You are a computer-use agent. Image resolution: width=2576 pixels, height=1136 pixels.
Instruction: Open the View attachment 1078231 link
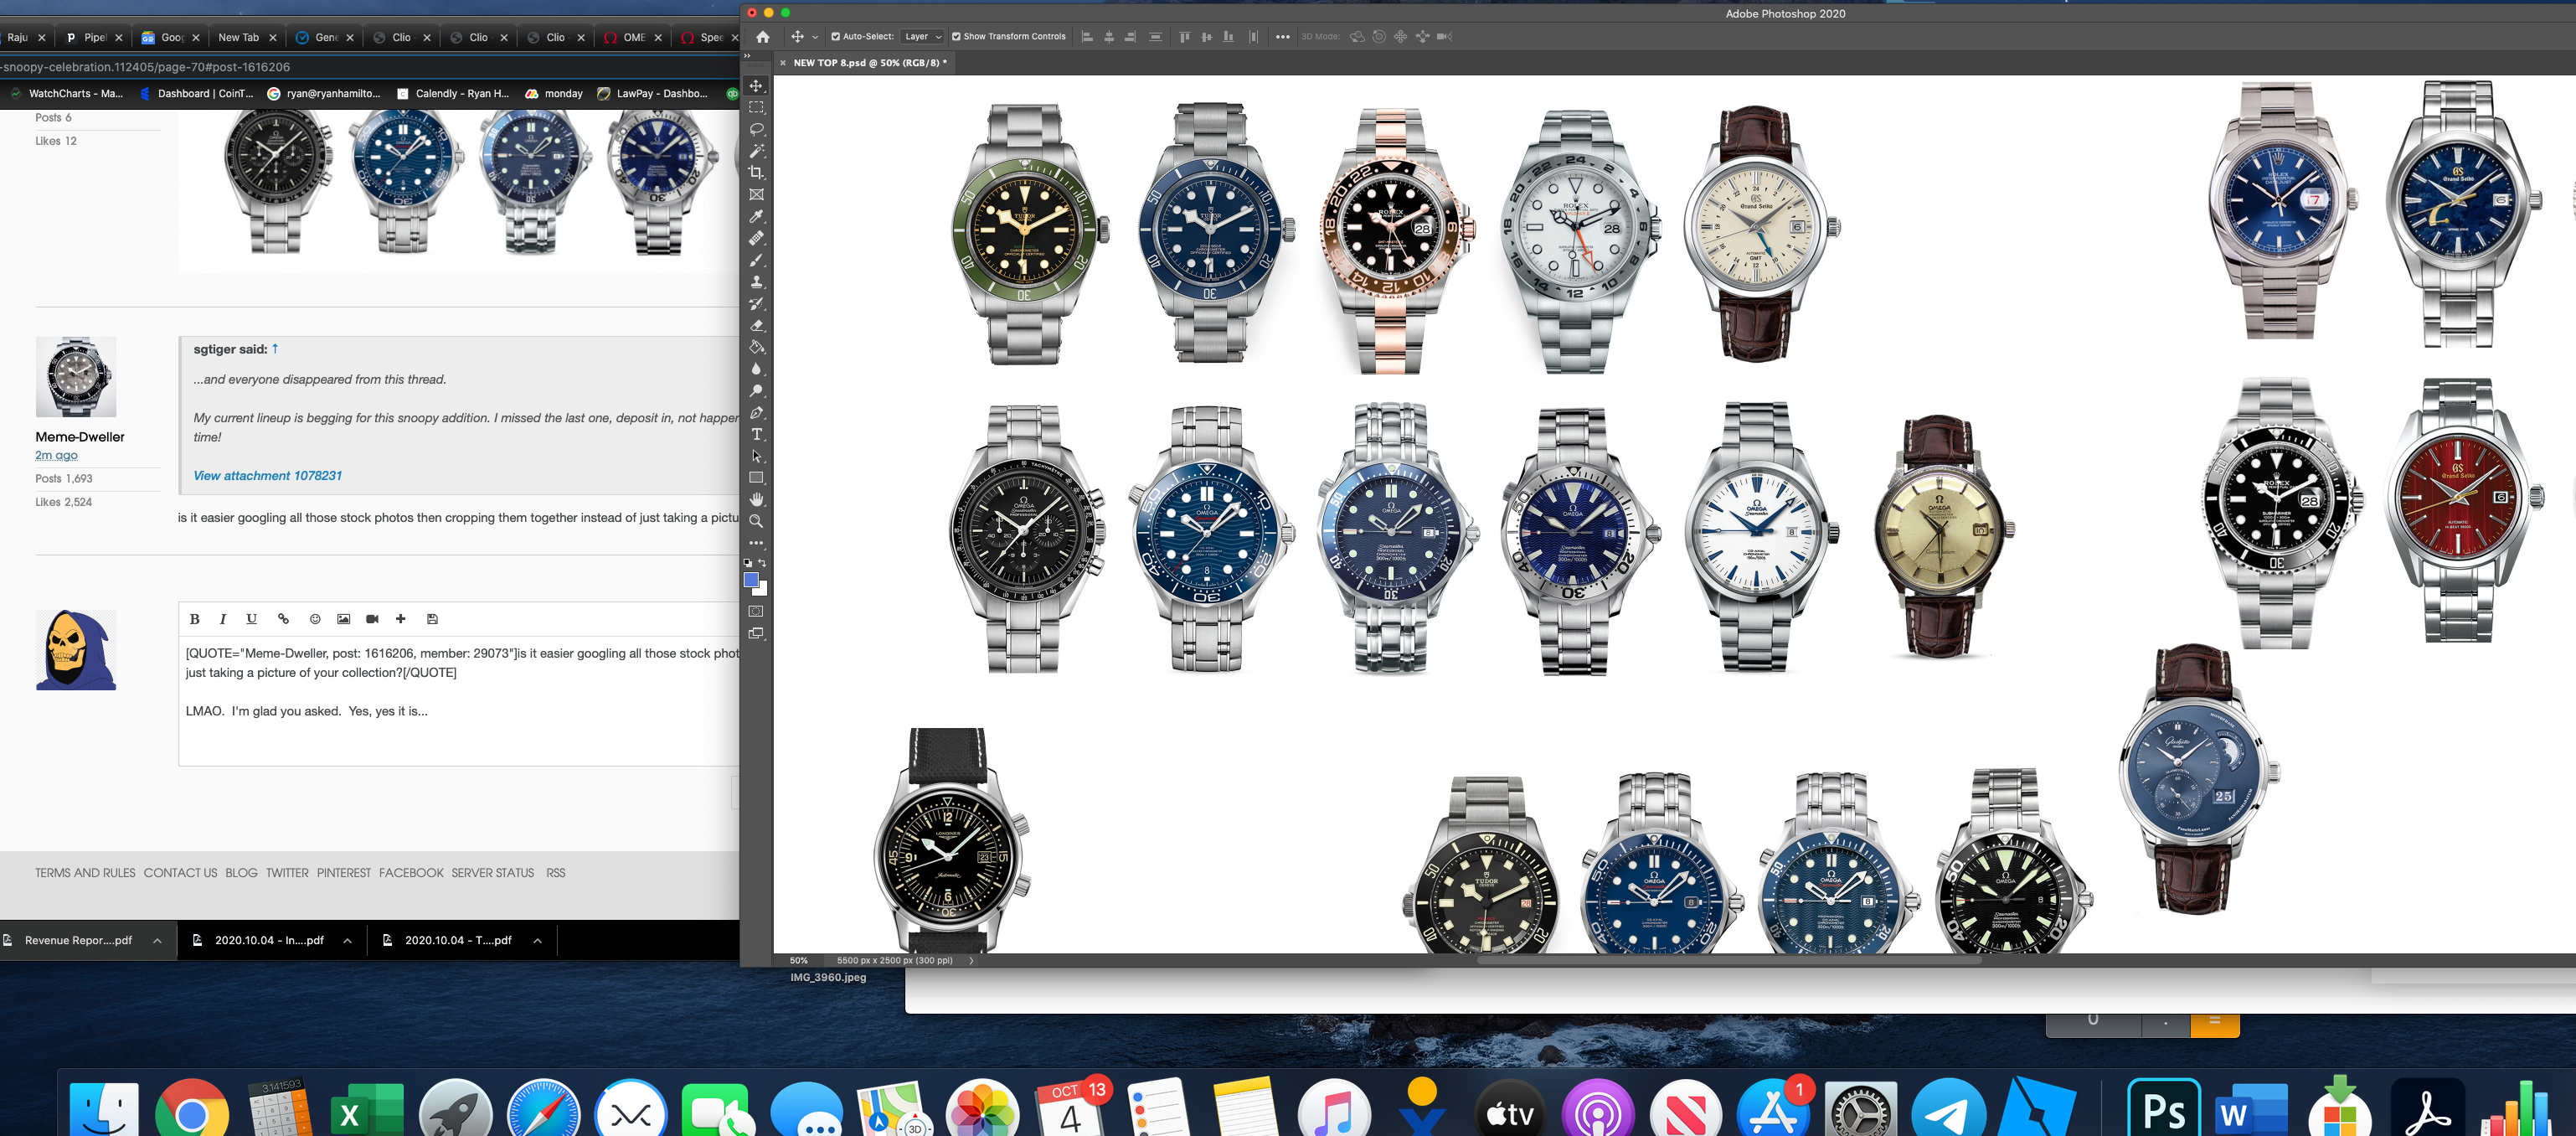pyautogui.click(x=267, y=476)
